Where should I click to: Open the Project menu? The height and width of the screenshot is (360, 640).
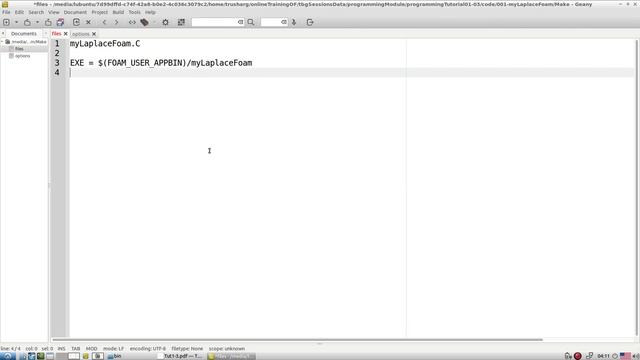[100, 12]
